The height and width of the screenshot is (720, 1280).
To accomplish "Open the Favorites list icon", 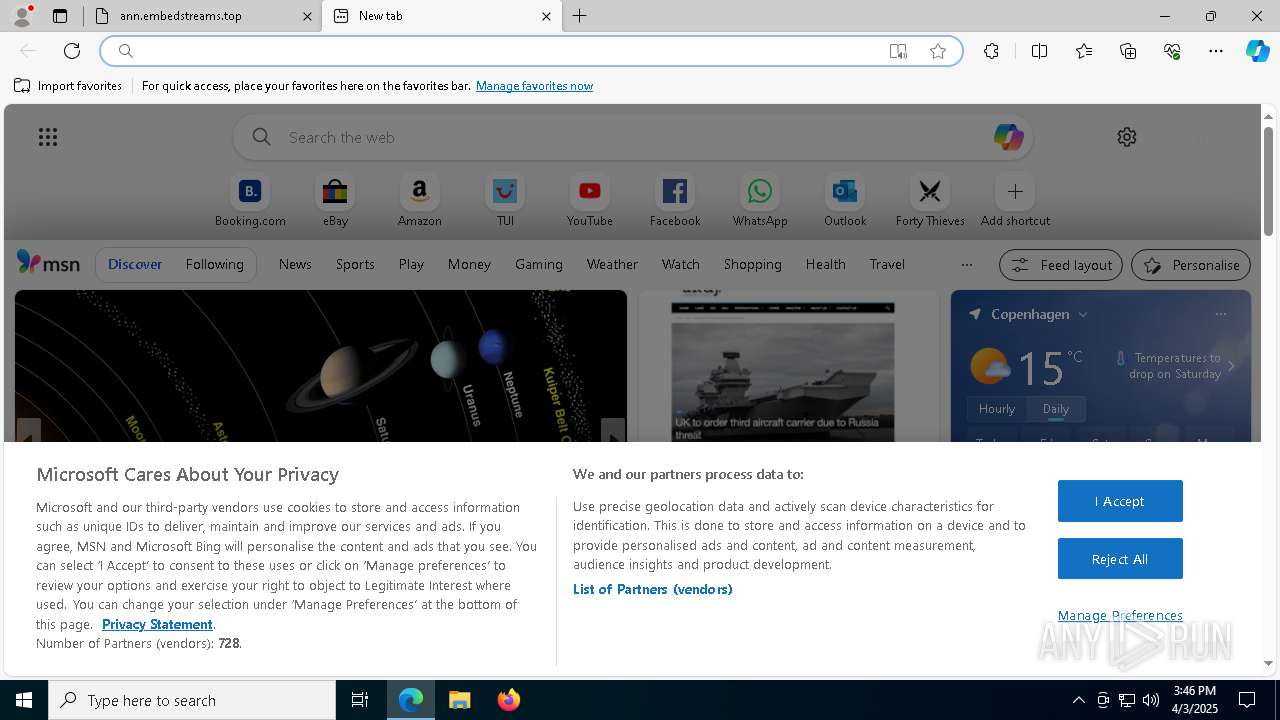I will coord(1084,51).
